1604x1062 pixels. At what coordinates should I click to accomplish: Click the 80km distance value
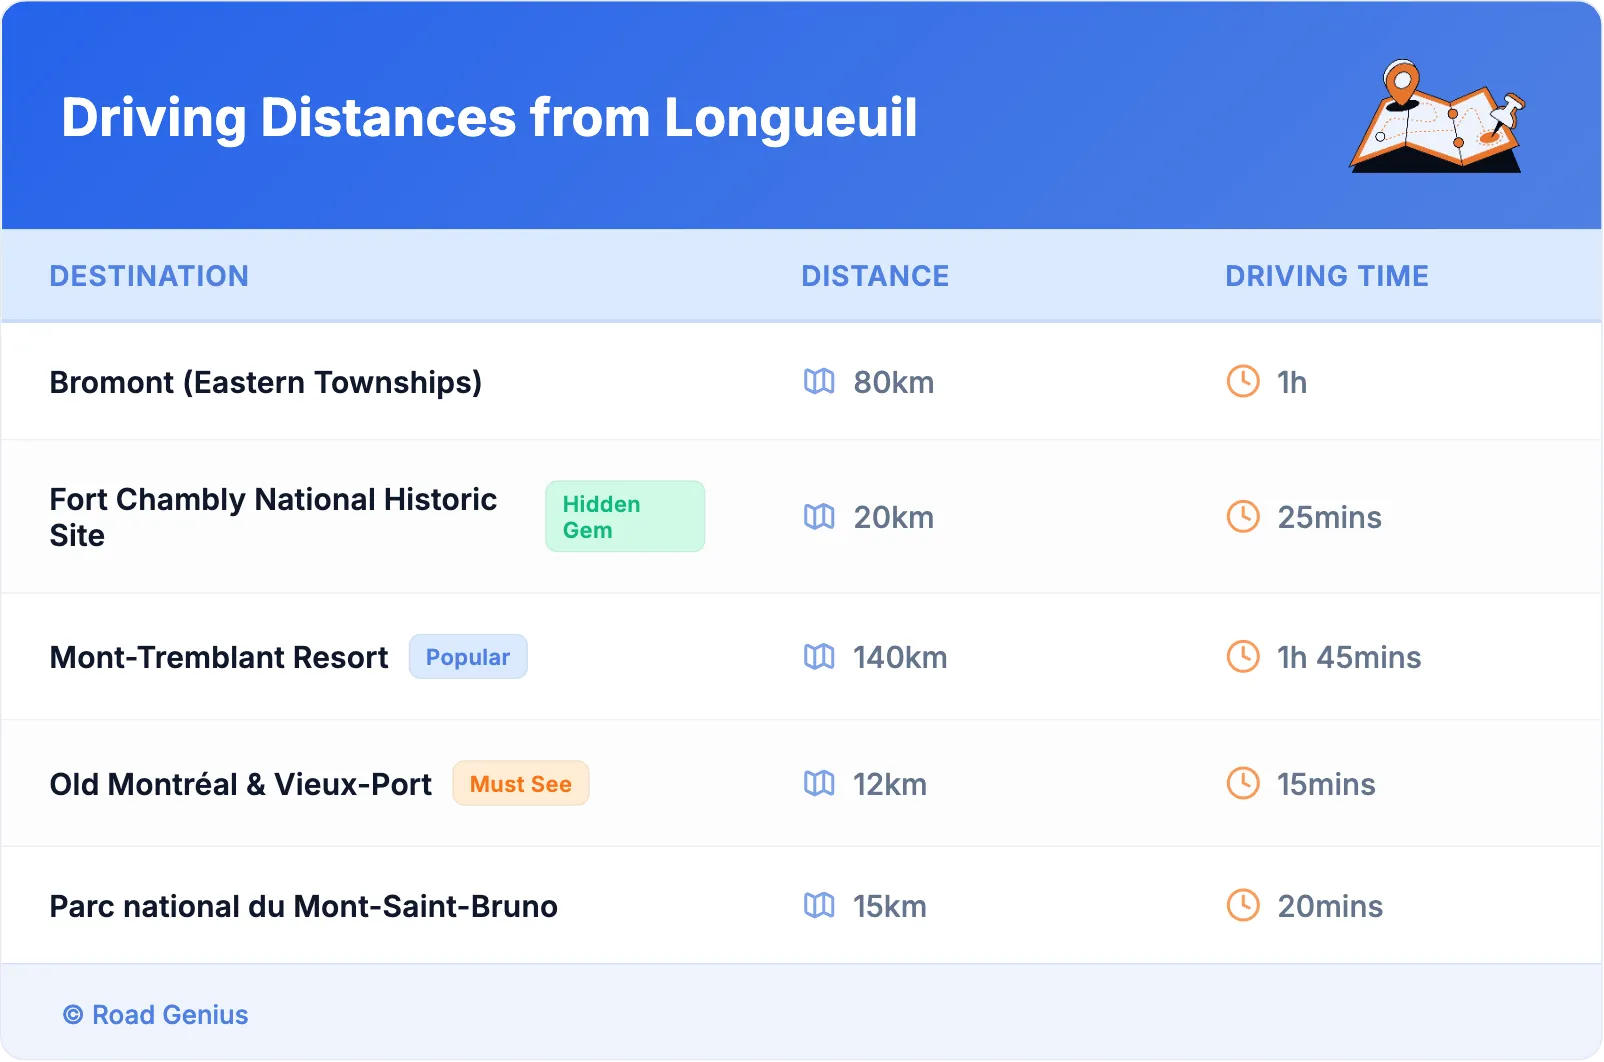894,382
